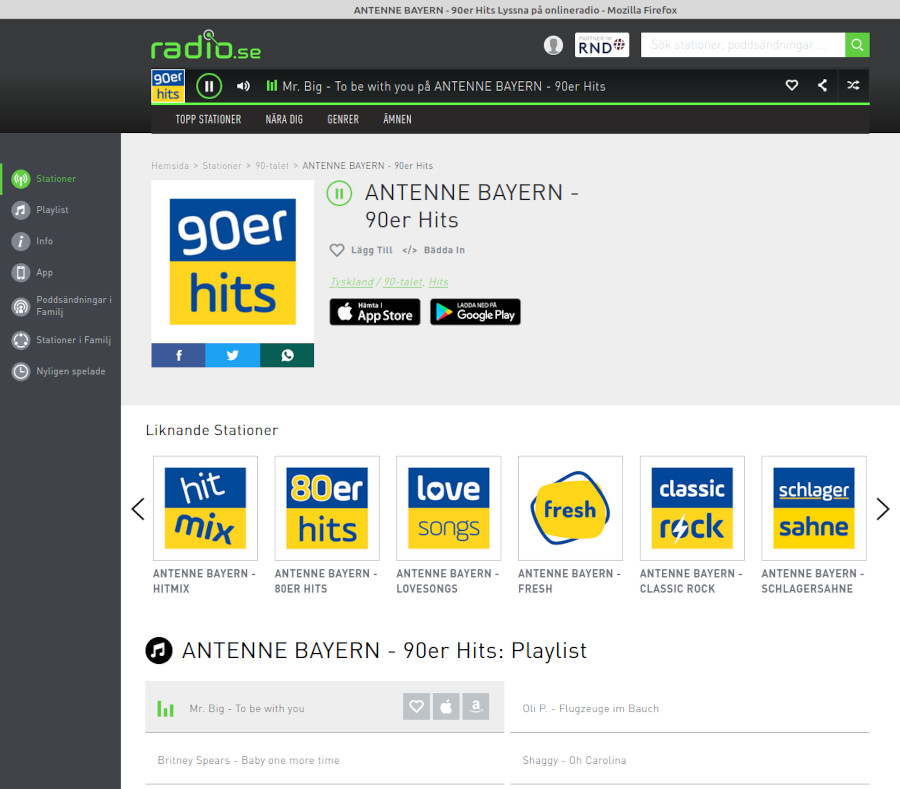Pause using the button beside the station title

click(339, 193)
